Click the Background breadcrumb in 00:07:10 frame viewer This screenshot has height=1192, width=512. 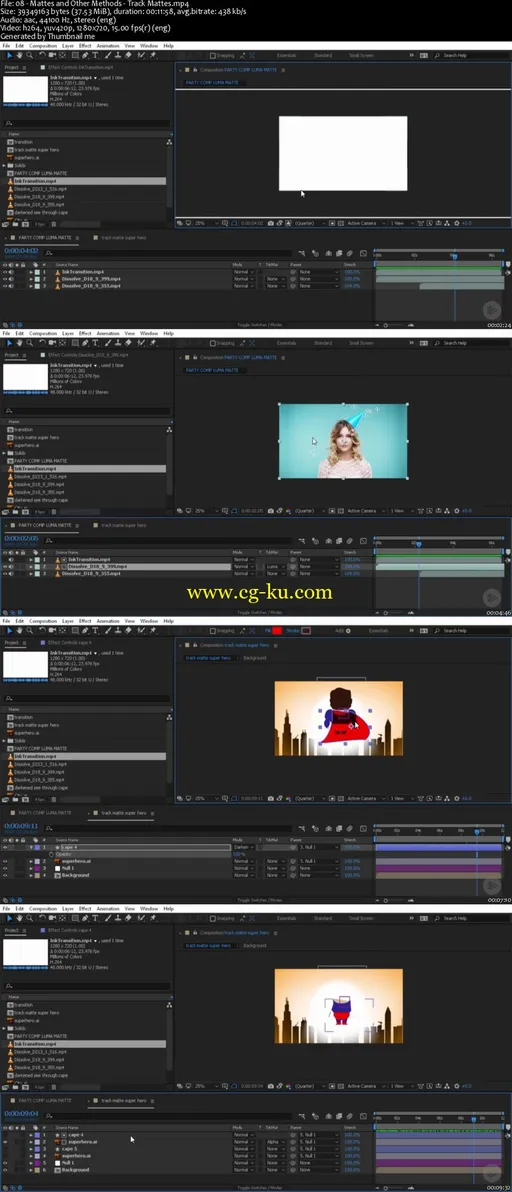point(254,658)
